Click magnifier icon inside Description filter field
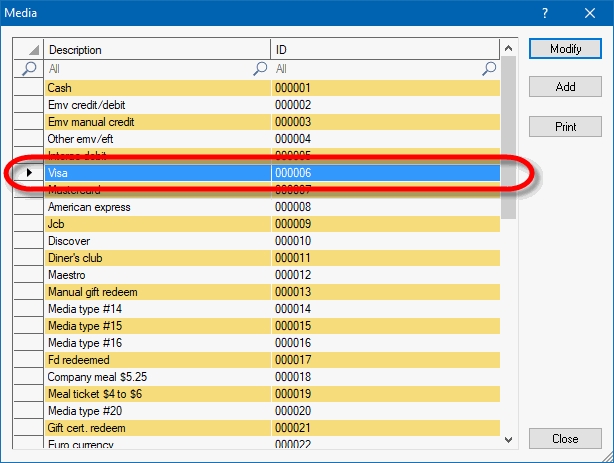This screenshot has height=463, width=614. click(261, 69)
